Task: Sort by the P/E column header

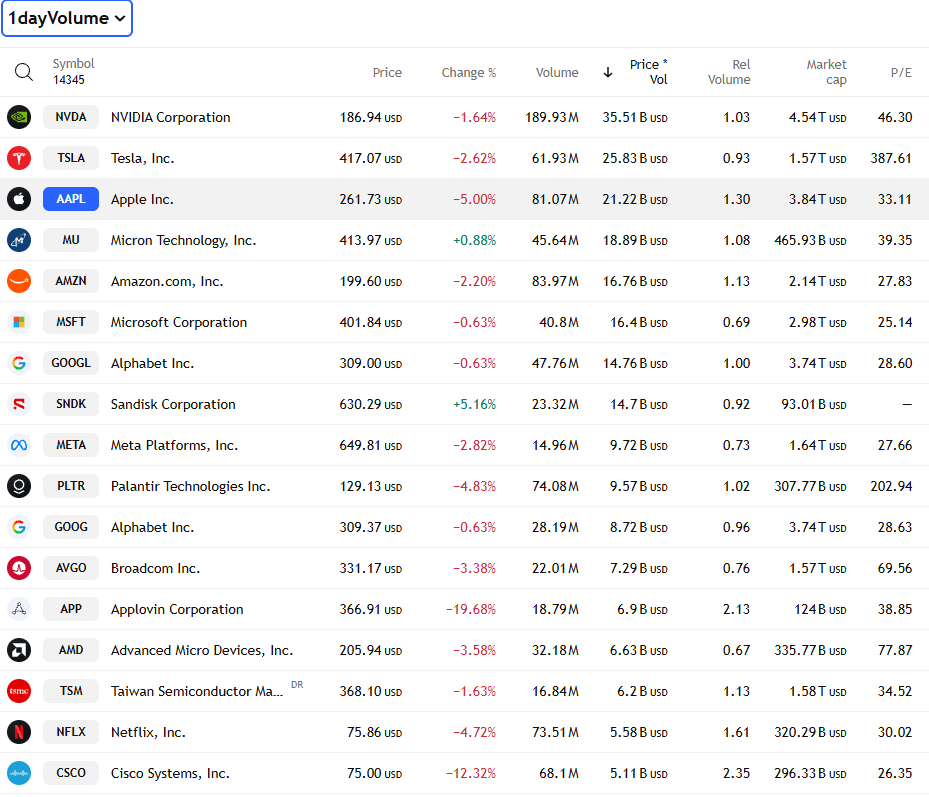Action: pyautogui.click(x=901, y=72)
